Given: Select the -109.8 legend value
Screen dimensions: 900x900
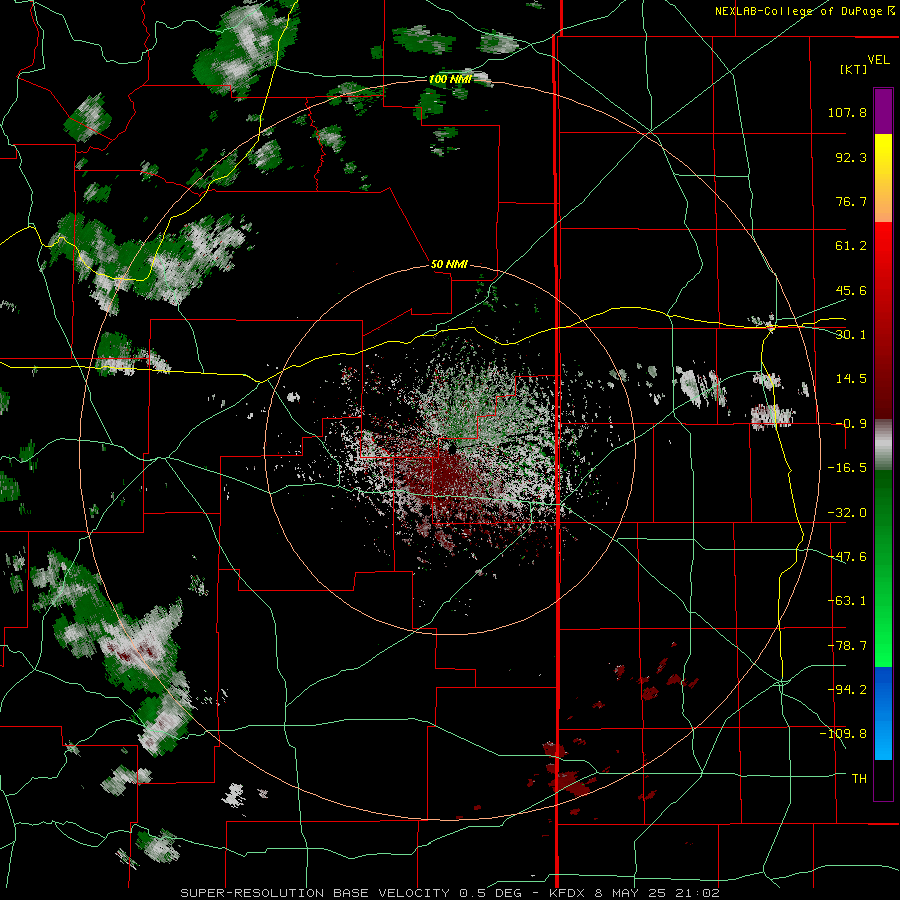Looking at the screenshot, I should click(843, 734).
